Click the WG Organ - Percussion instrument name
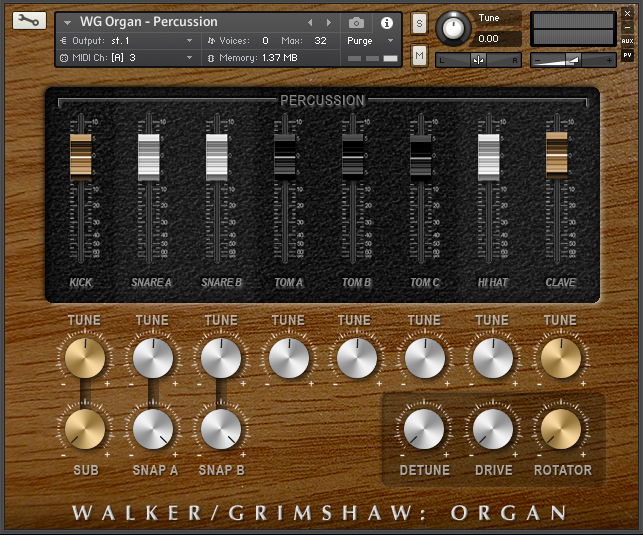The width and height of the screenshot is (643, 535). point(148,22)
